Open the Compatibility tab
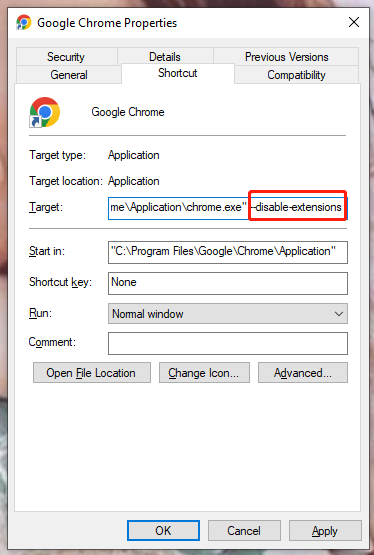374x555 pixels. click(x=297, y=75)
